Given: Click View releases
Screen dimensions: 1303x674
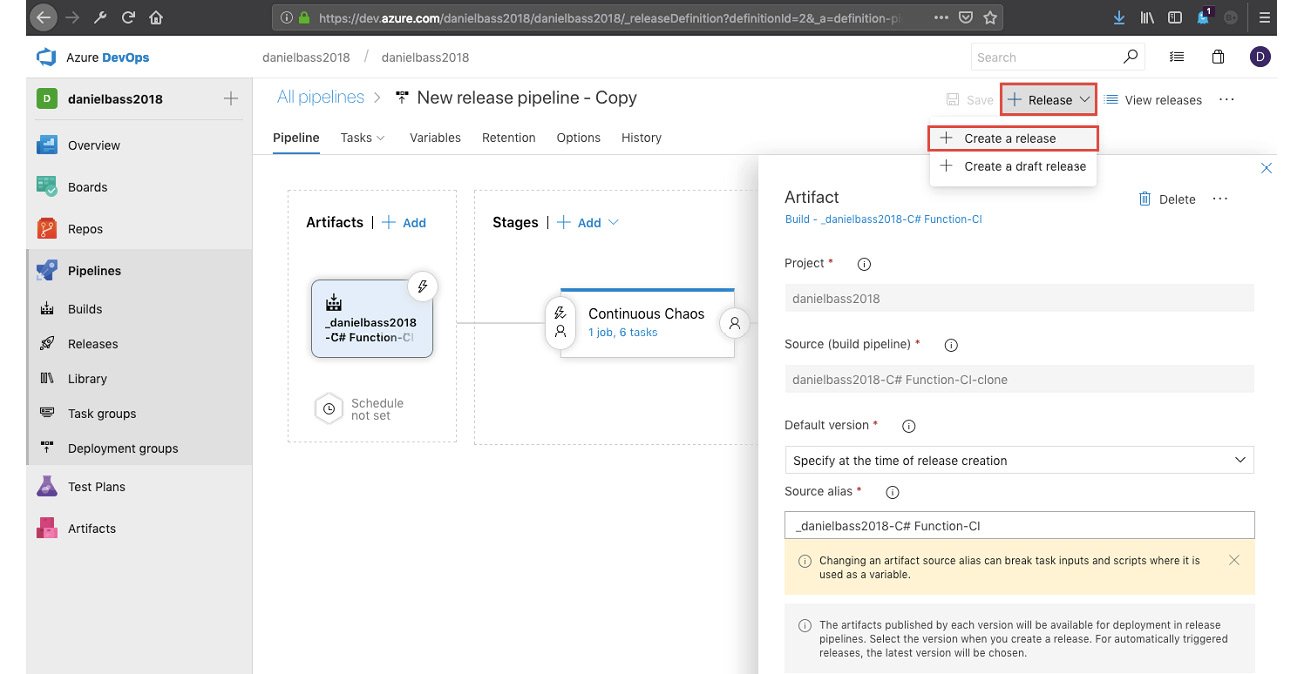Looking at the screenshot, I should 1153,100.
